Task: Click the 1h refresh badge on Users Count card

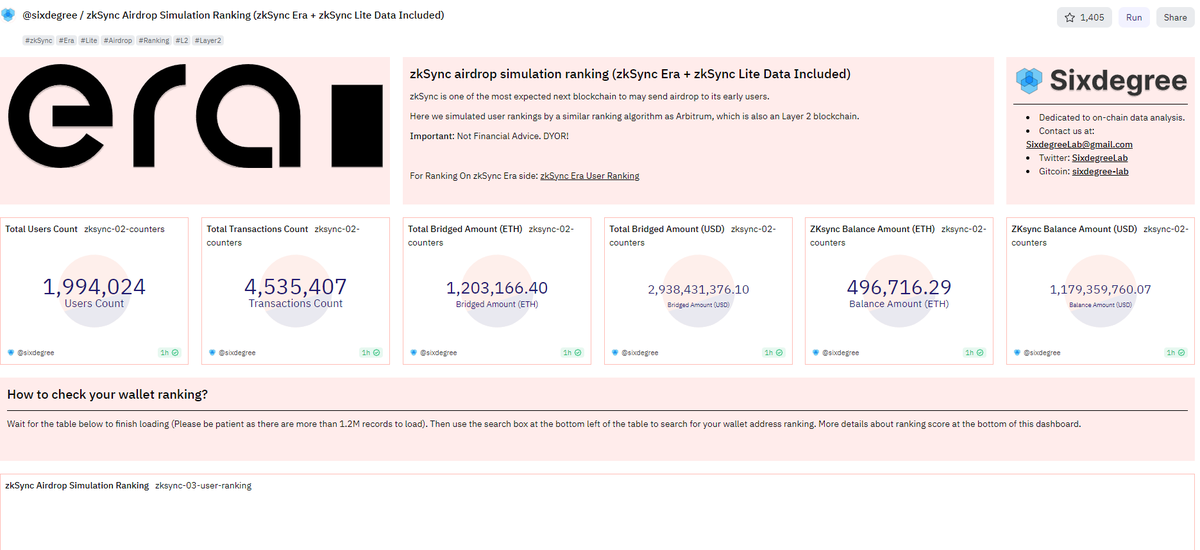Action: pyautogui.click(x=169, y=353)
